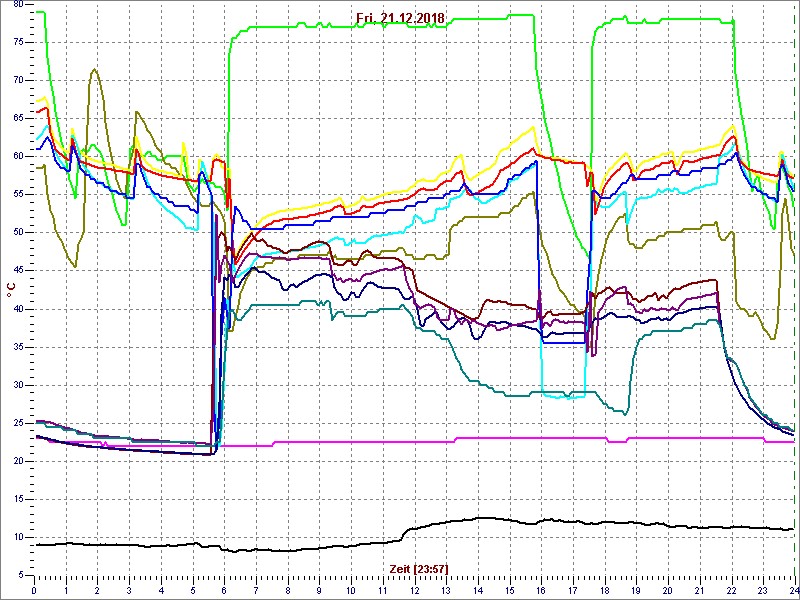Select the 25 tick label on temperature axis
This screenshot has width=800, height=600.
18,423
